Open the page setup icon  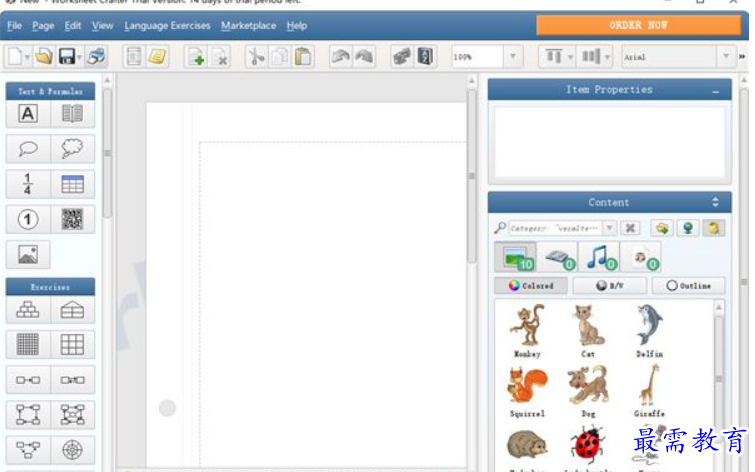[133, 57]
